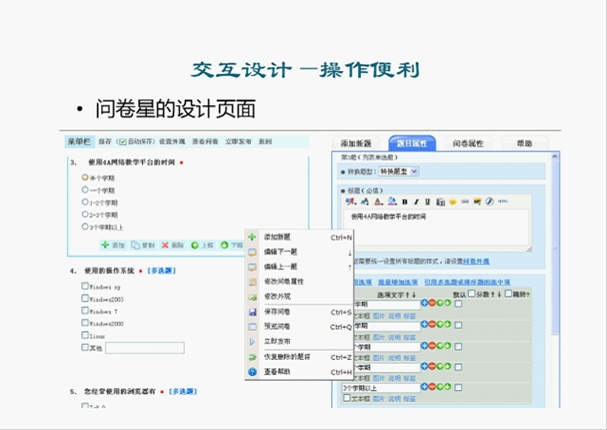Click the last green arrow icon in 3个学期以上 row

pyautogui.click(x=447, y=386)
